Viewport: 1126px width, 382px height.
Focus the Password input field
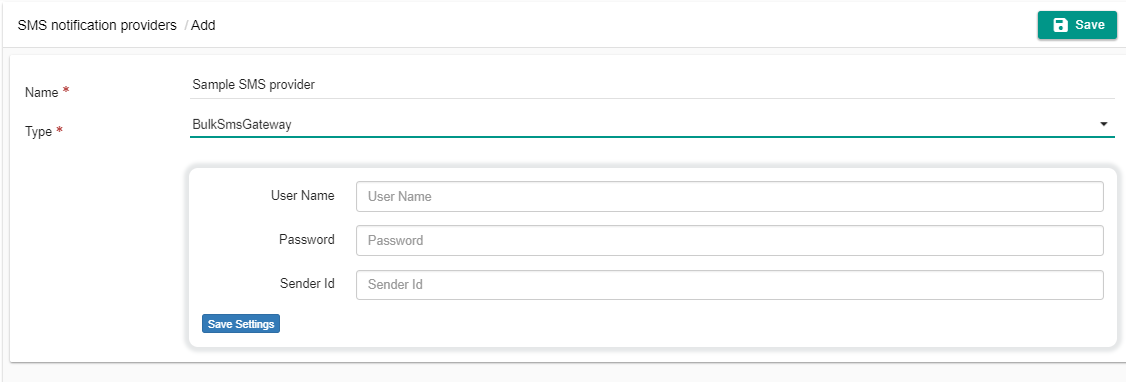pos(730,241)
